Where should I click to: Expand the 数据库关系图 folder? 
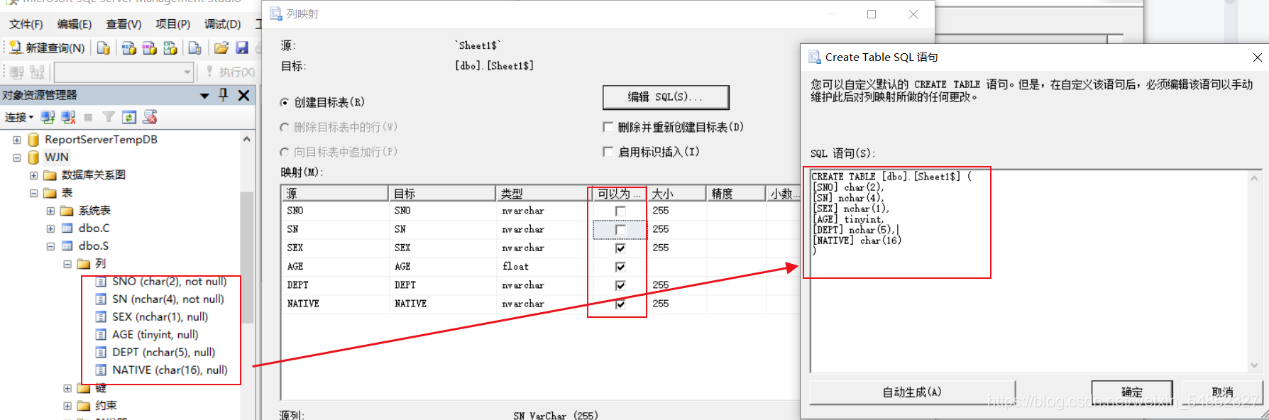(x=34, y=175)
